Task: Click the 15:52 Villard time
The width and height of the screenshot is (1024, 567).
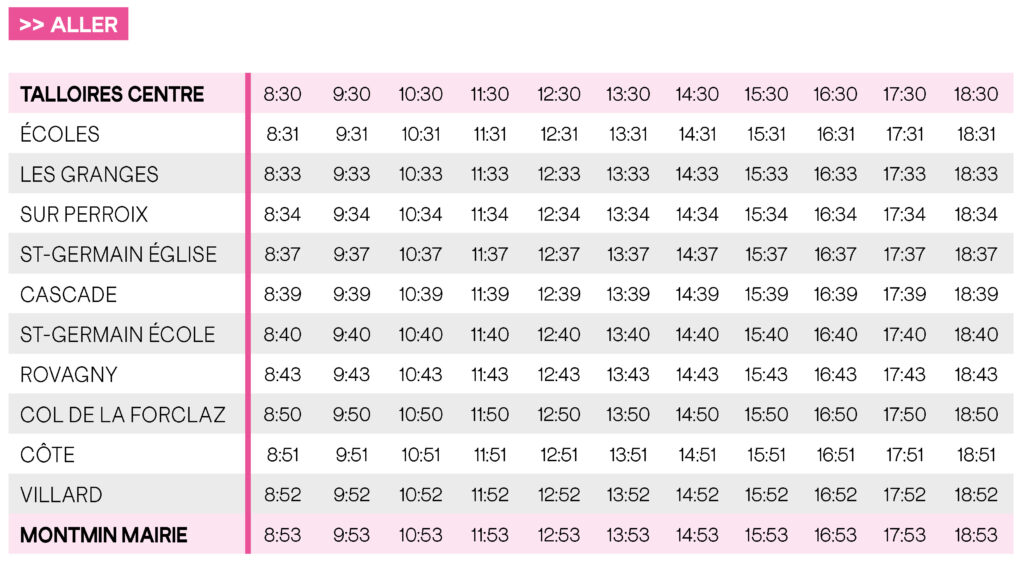Action: tap(766, 495)
